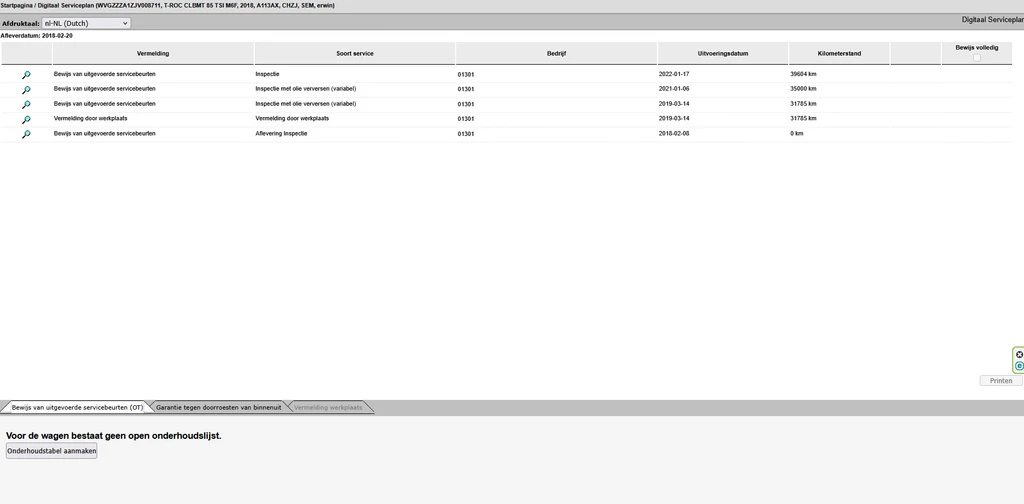Click magnifier icon for the 35000 km service entry
The image size is (1024, 504).
coord(26,90)
